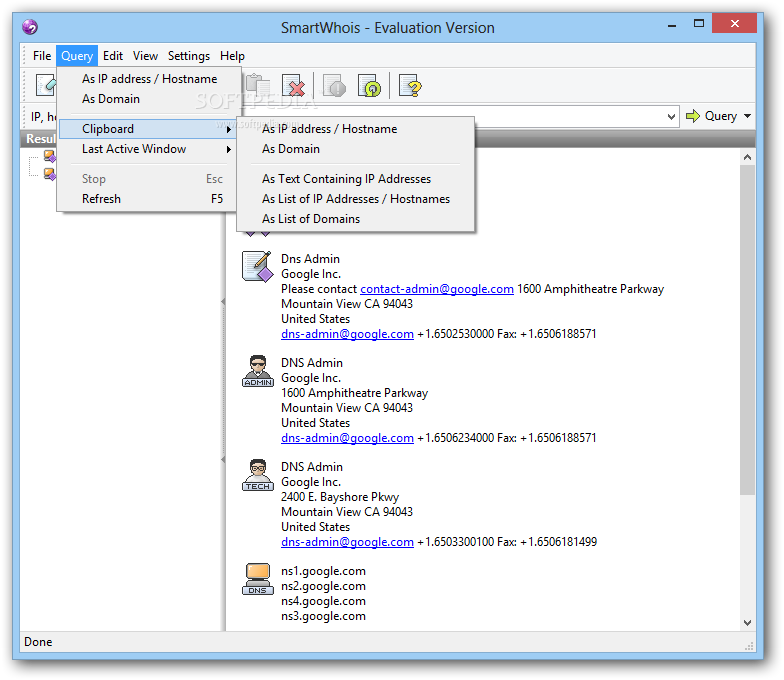Screen dimensions: 784x680
Task: Open the File menu
Action: (x=42, y=56)
